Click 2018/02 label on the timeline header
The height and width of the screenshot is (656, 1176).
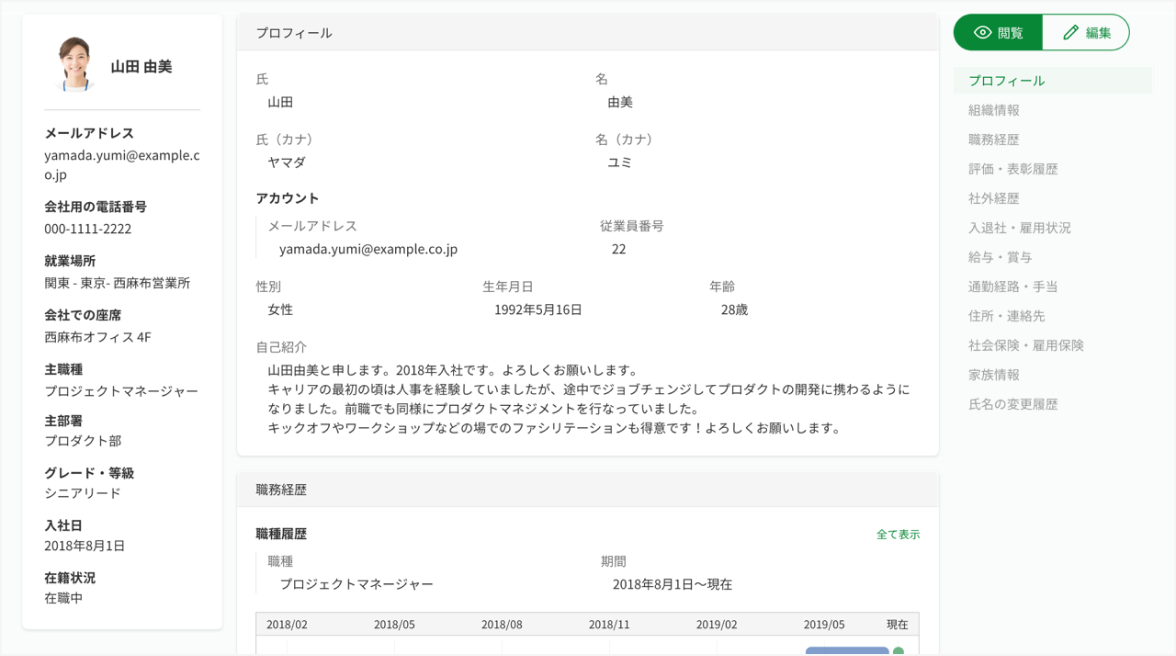(x=286, y=625)
